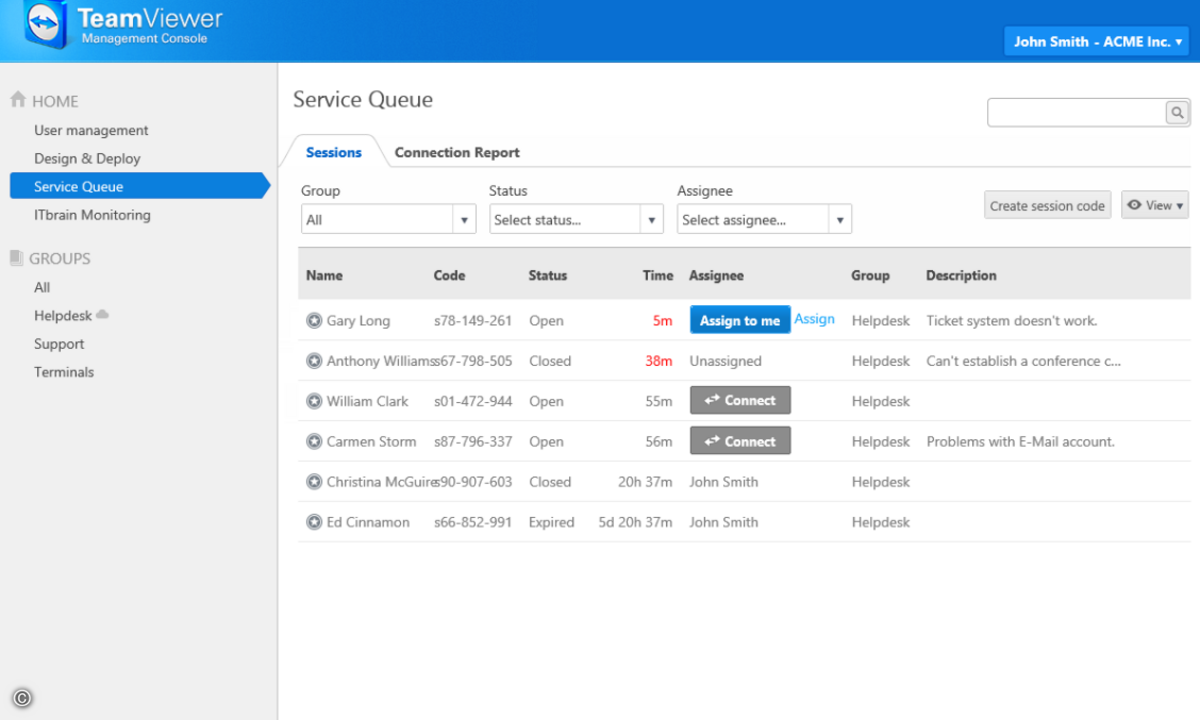Click the TeamViewer logo icon

click(x=47, y=26)
